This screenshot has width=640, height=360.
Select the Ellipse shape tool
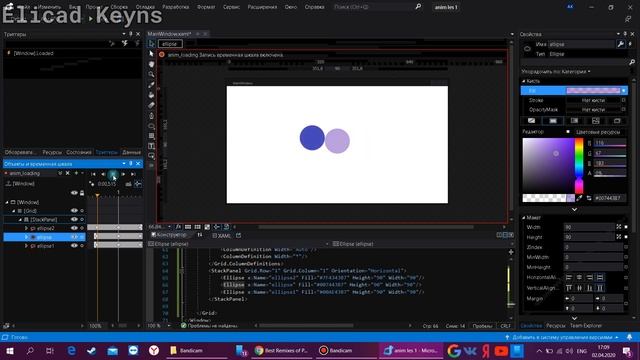pos(151,126)
